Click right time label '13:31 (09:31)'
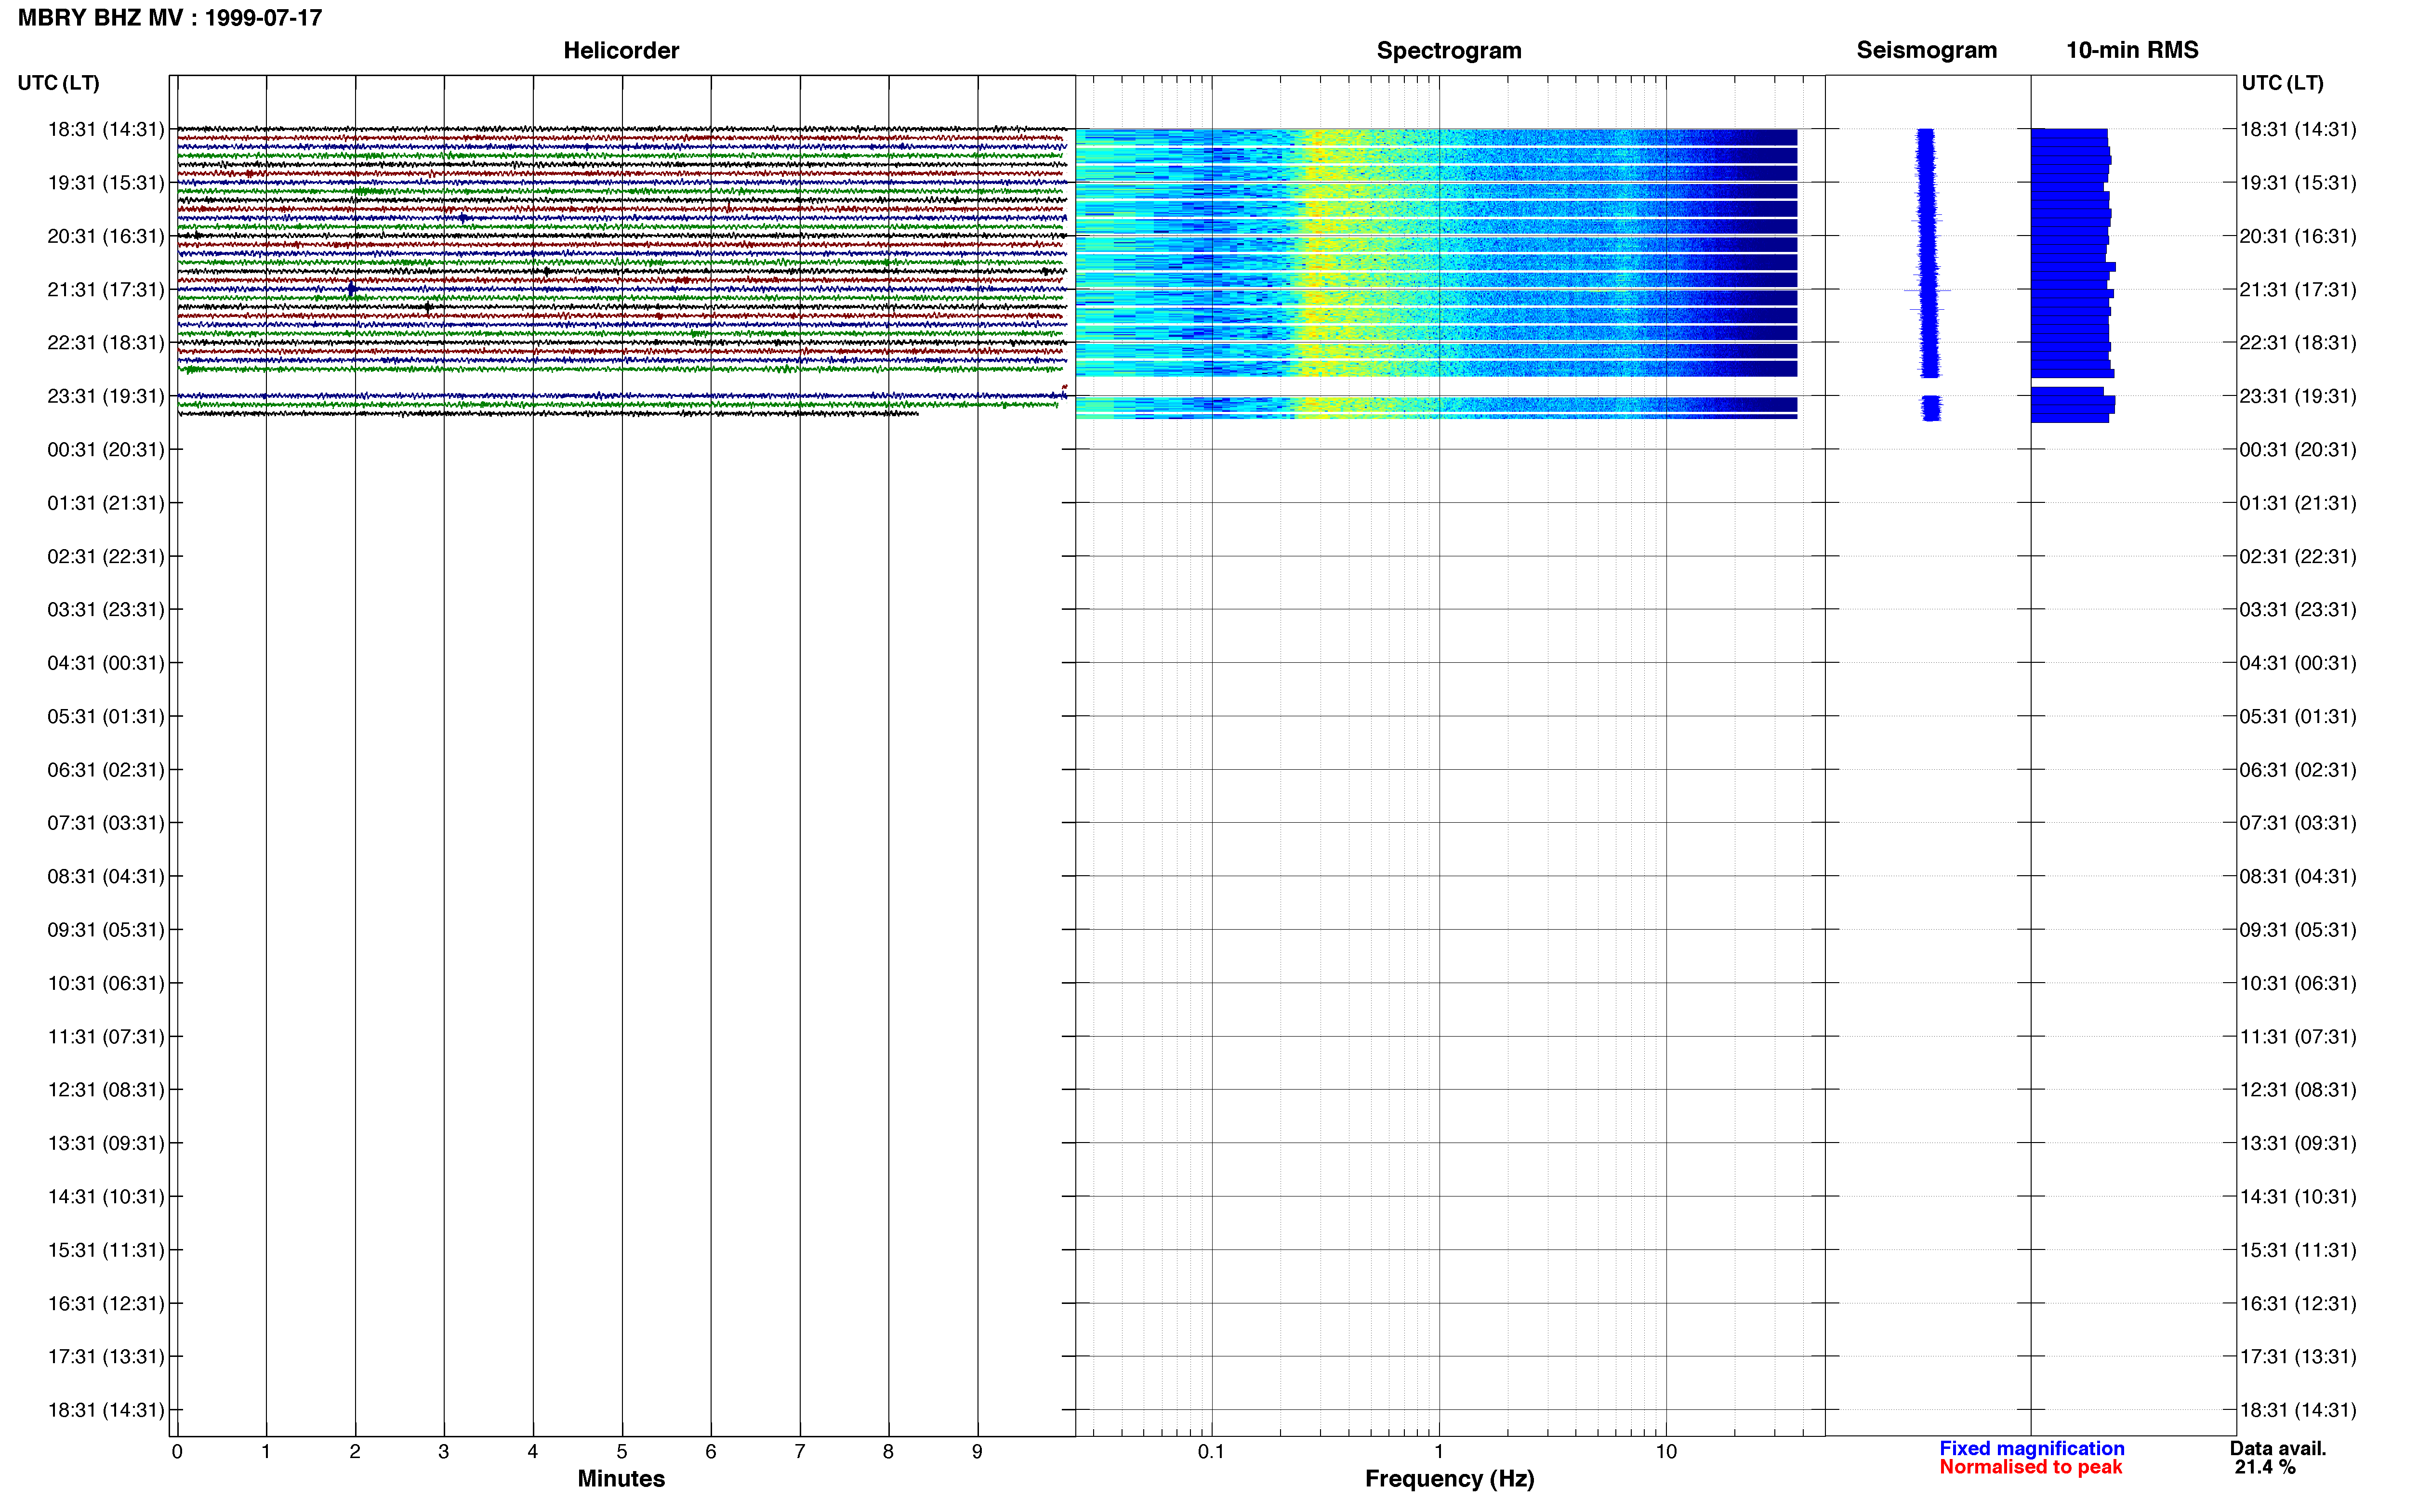The height and width of the screenshot is (1512, 2418). click(x=2298, y=1143)
